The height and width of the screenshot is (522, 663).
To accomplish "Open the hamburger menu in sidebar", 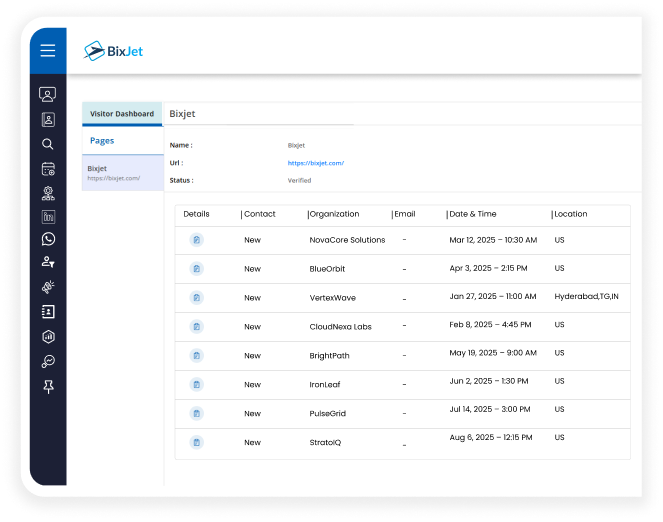I will point(47,51).
